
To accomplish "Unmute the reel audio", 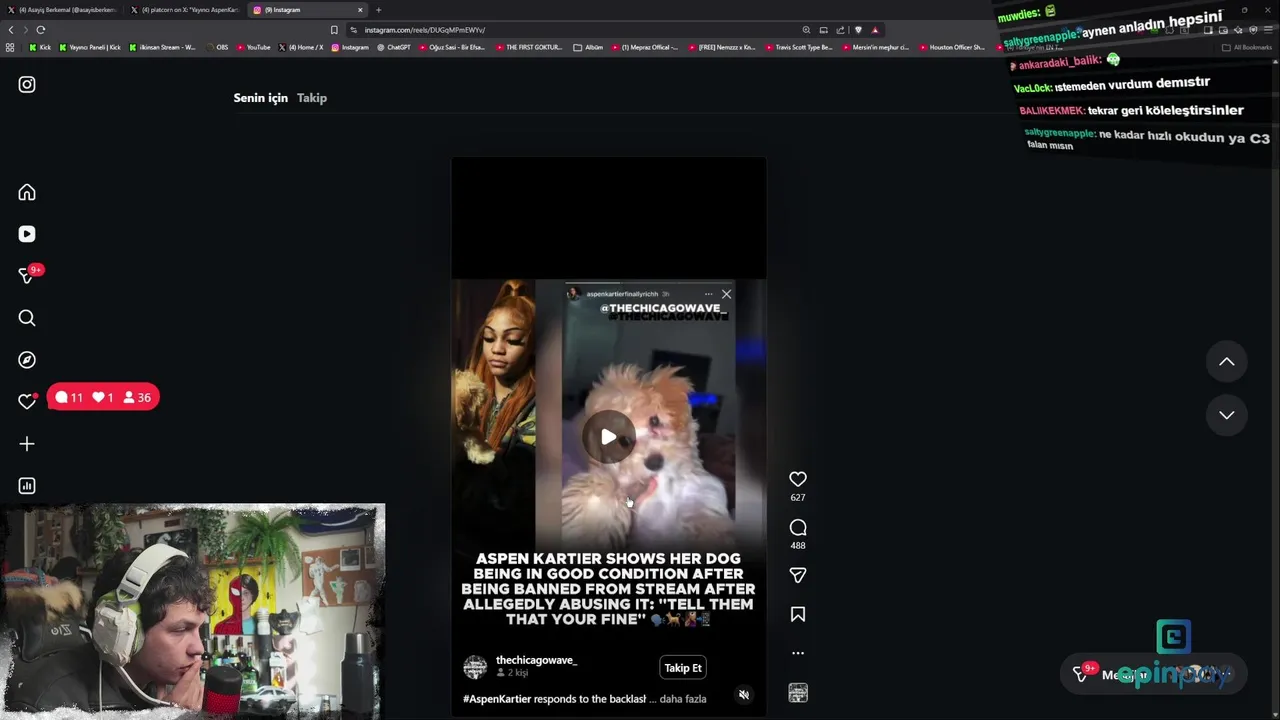I will pyautogui.click(x=743, y=695).
